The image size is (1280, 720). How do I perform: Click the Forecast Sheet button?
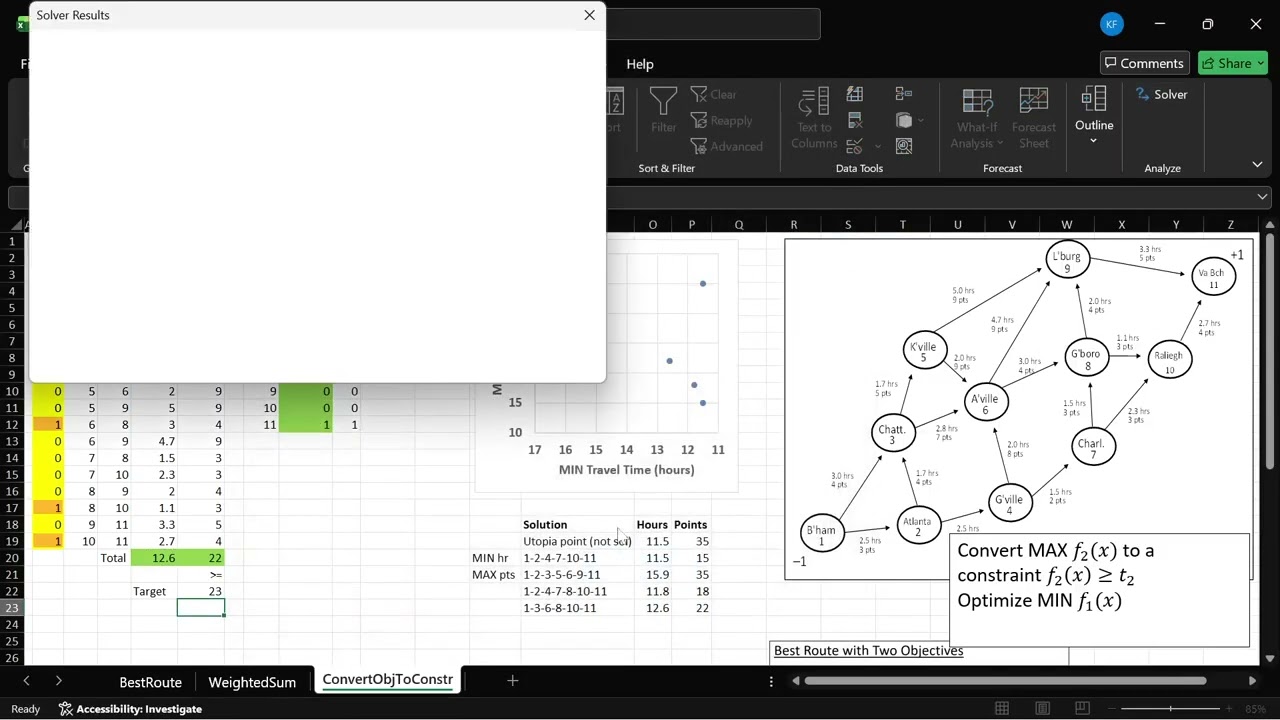click(1034, 118)
